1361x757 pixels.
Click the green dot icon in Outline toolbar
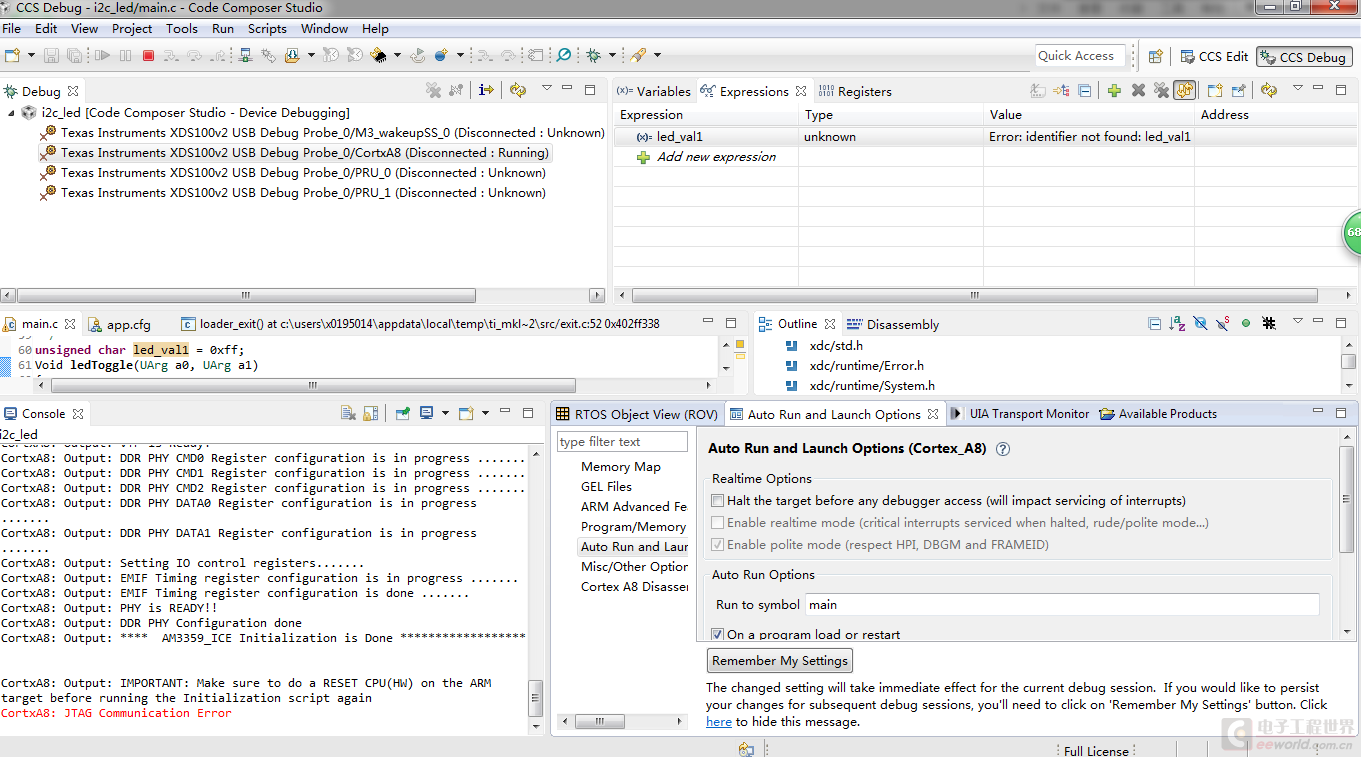pos(1246,323)
